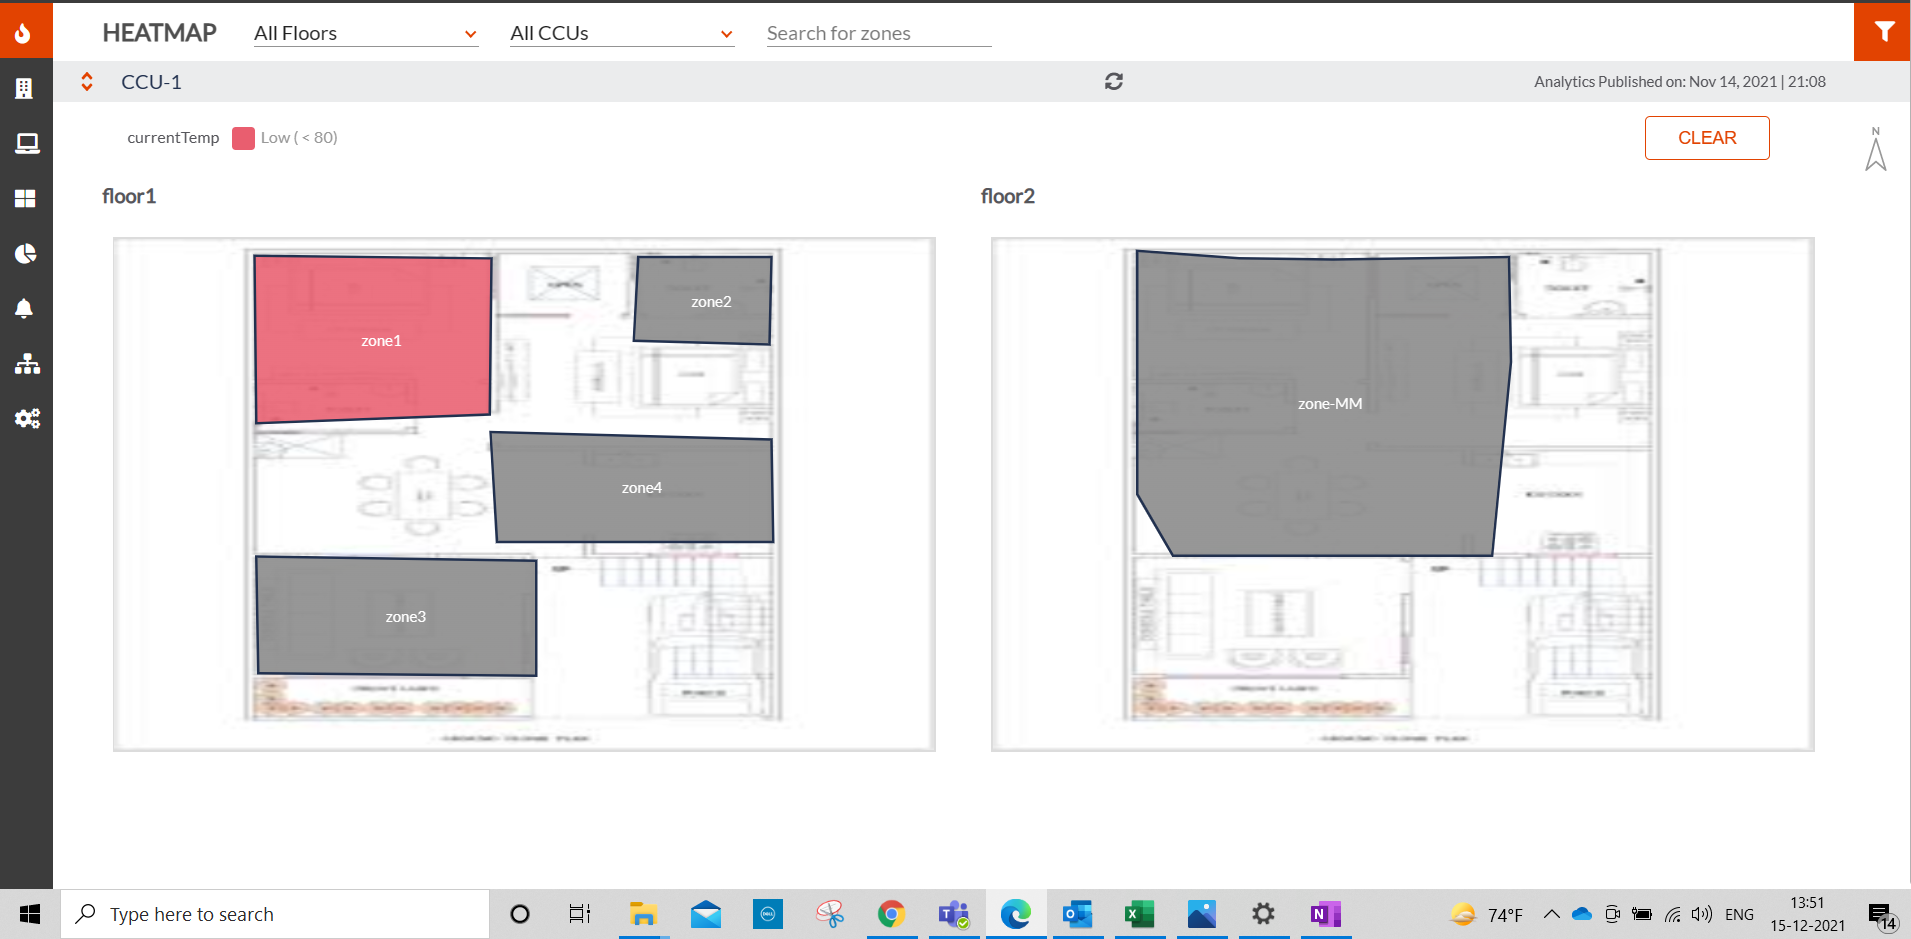
Task: Open the dashboard grid sidebar icon
Action: [25, 199]
